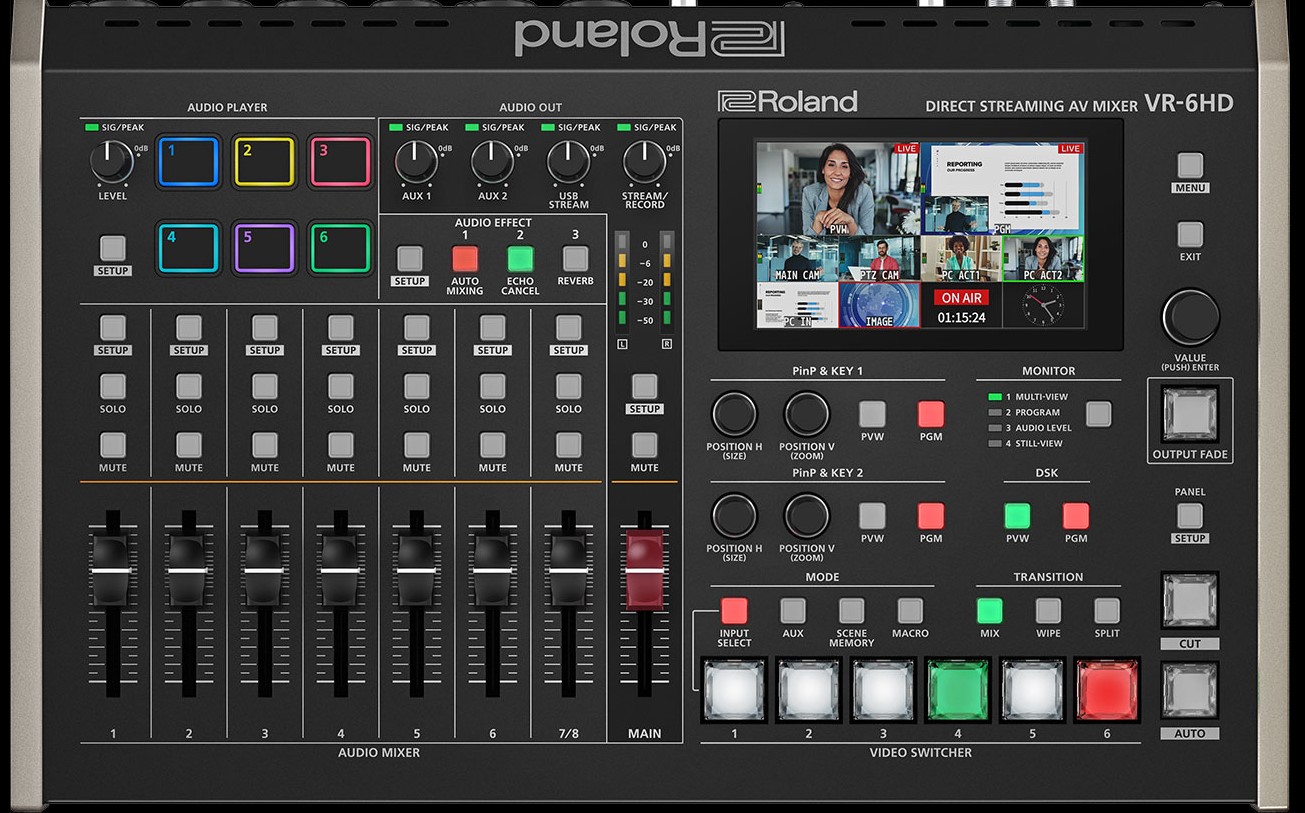
Task: Open the MENU button
Action: click(x=1190, y=165)
